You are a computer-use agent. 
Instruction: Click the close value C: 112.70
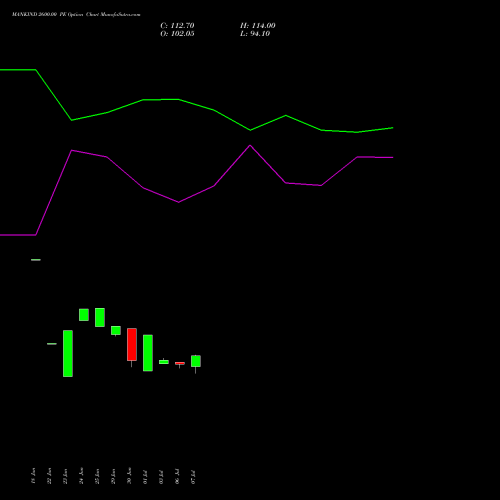(x=177, y=26)
